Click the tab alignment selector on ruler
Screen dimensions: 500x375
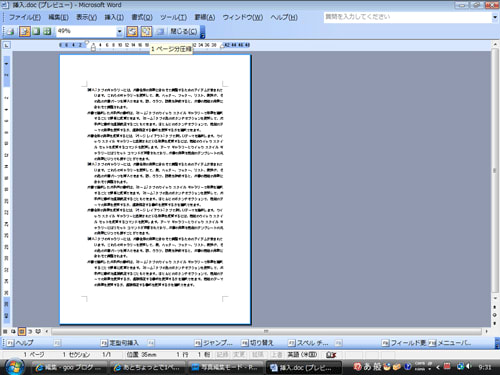(x=6, y=45)
